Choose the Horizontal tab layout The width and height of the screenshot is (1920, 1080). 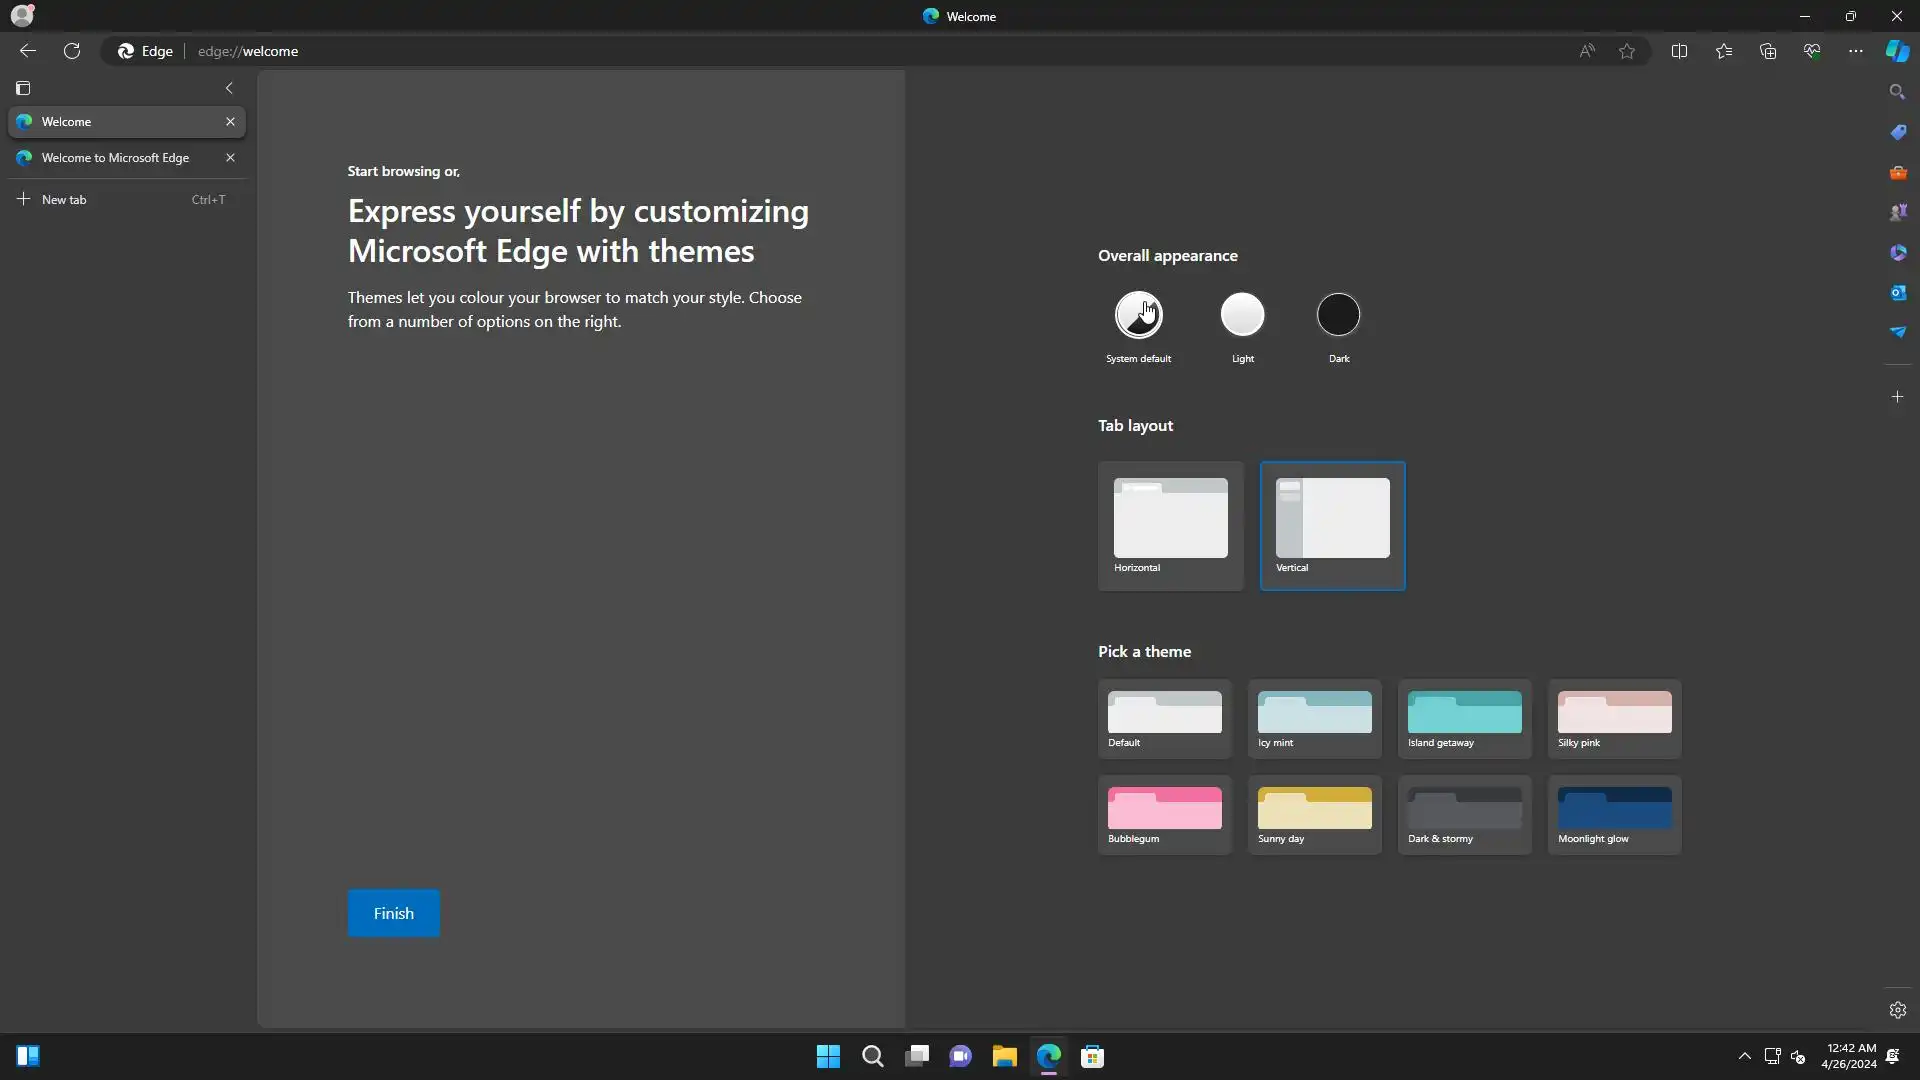[1170, 525]
